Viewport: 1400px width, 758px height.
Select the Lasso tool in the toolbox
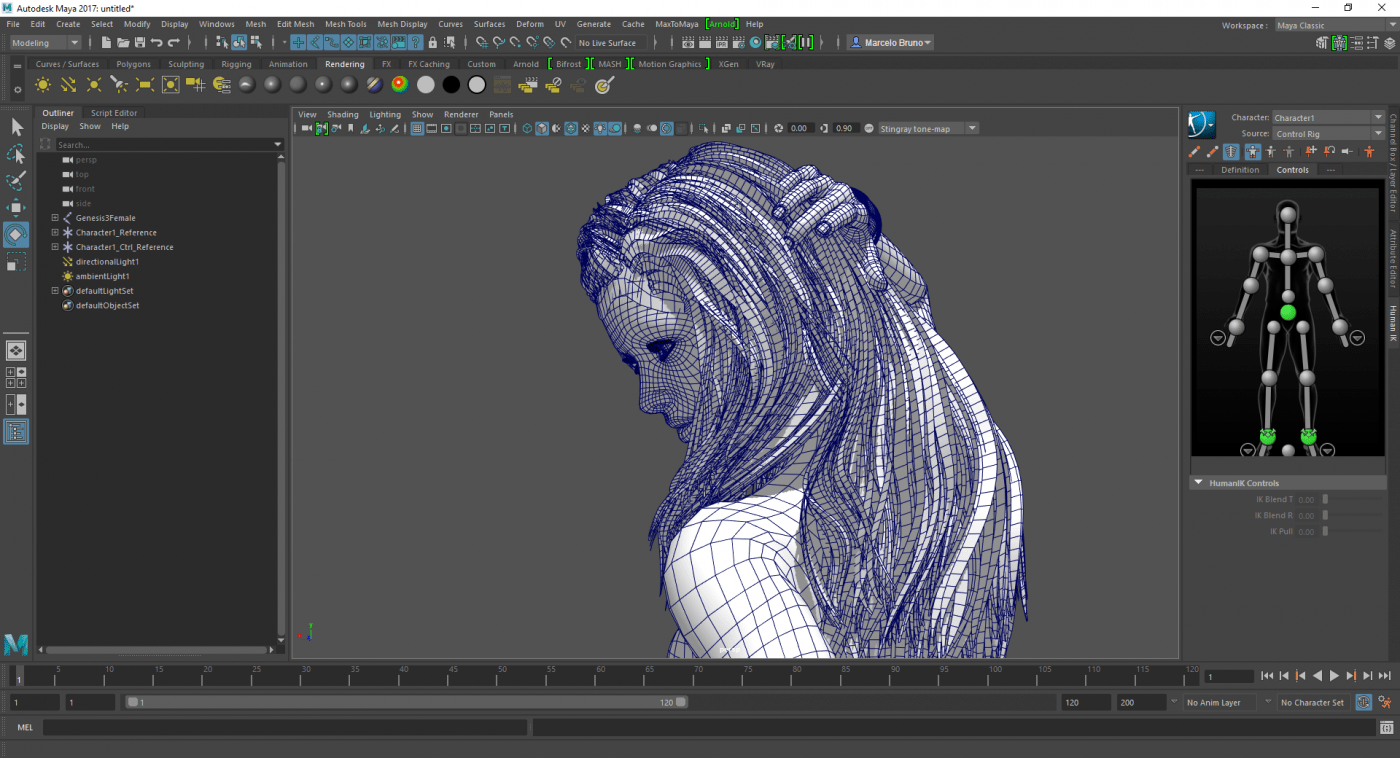(x=16, y=154)
